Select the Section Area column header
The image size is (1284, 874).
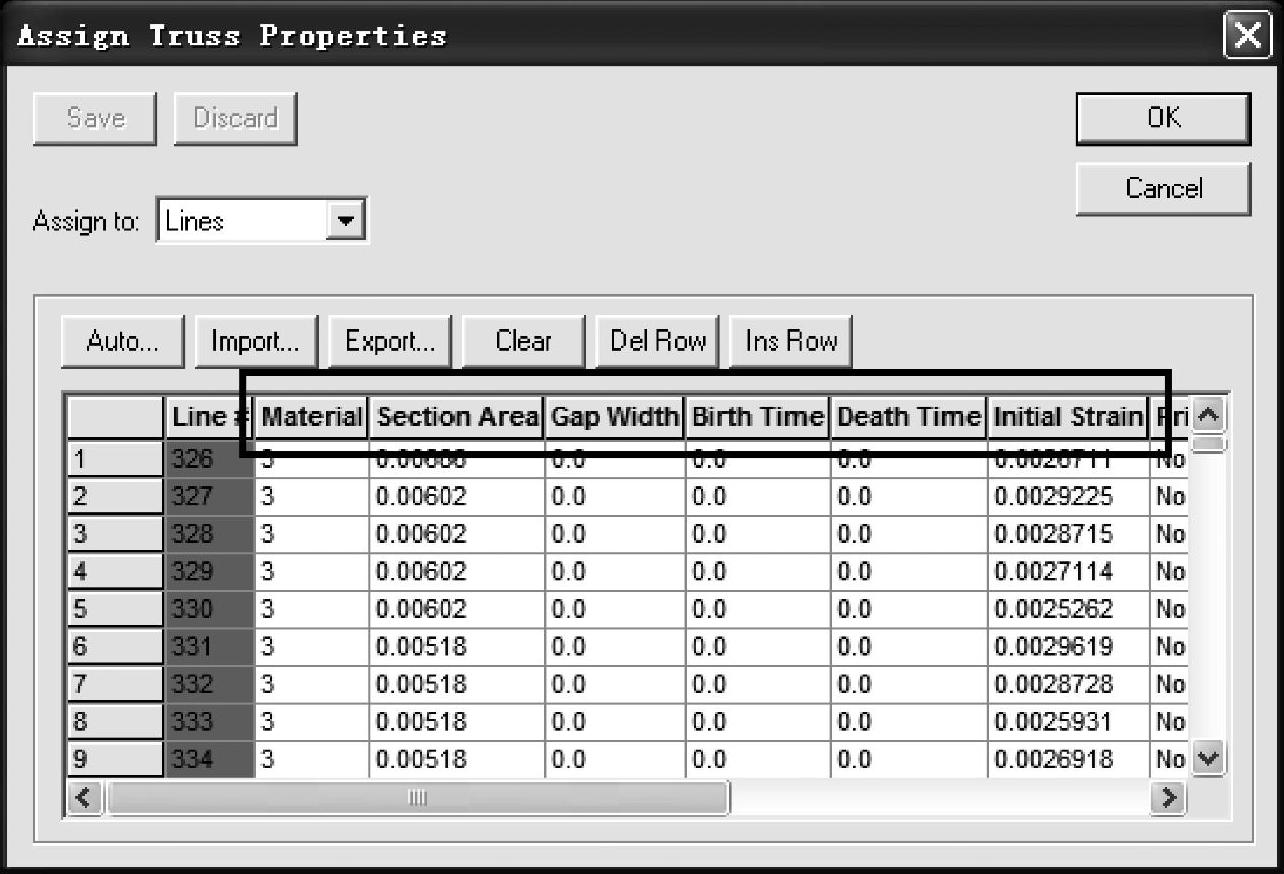click(x=457, y=417)
